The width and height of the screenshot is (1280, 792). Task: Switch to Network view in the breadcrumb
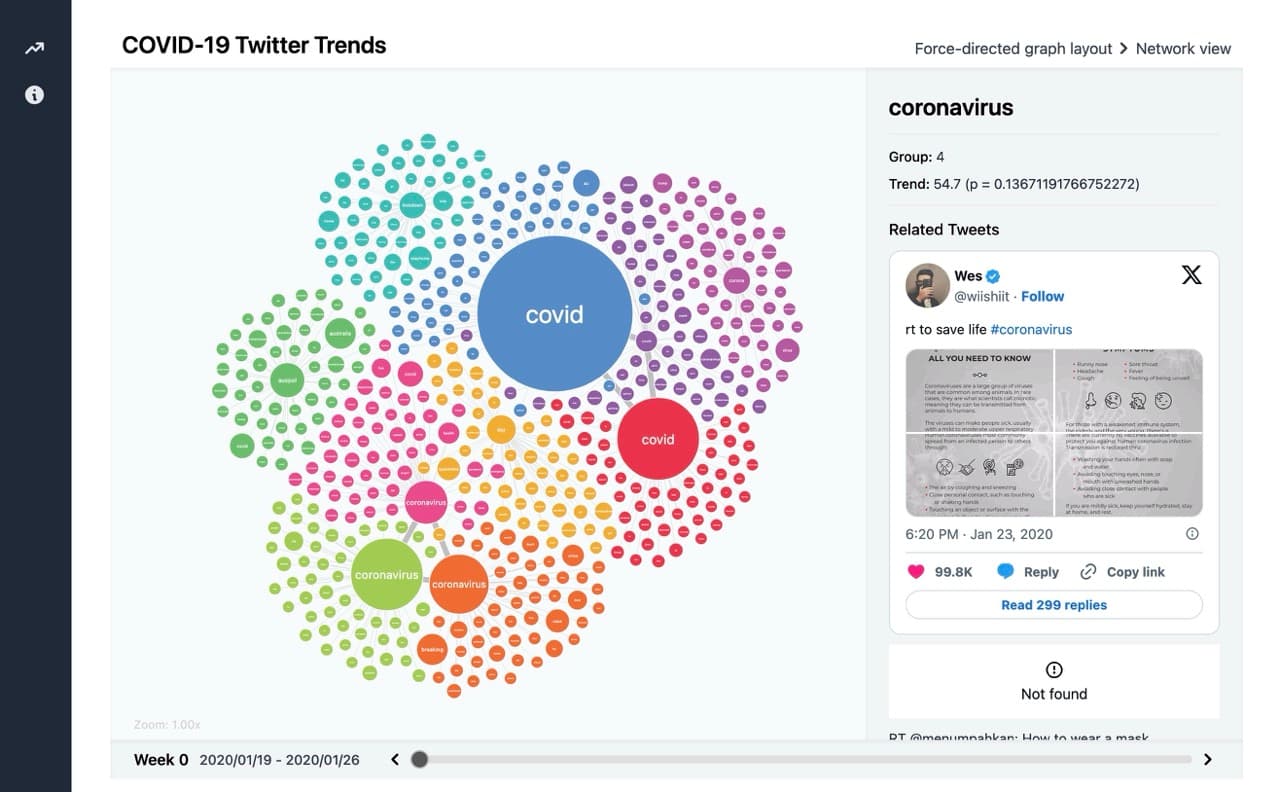tap(1183, 48)
